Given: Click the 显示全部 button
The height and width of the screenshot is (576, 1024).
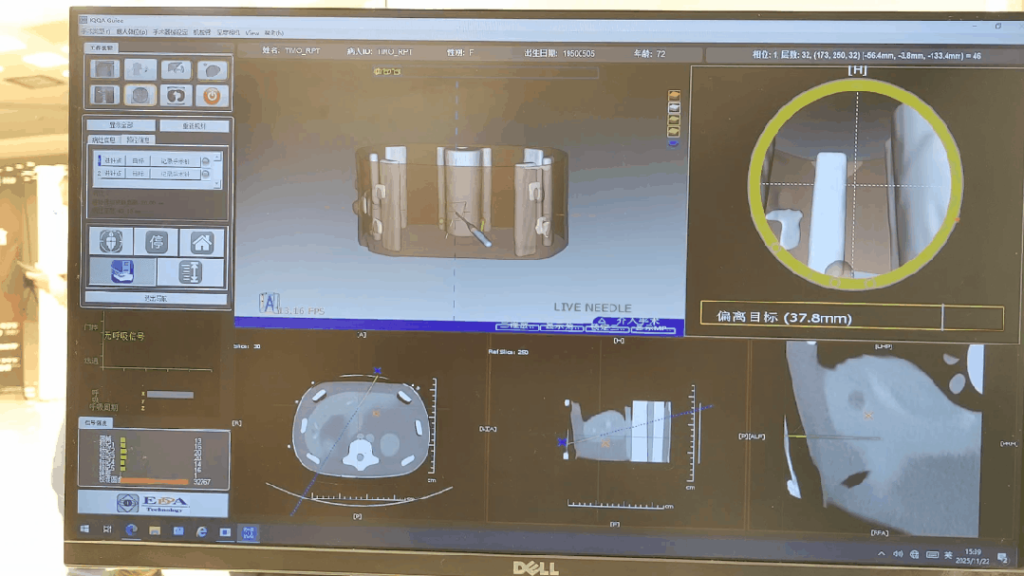Looking at the screenshot, I should pyautogui.click(x=122, y=125).
